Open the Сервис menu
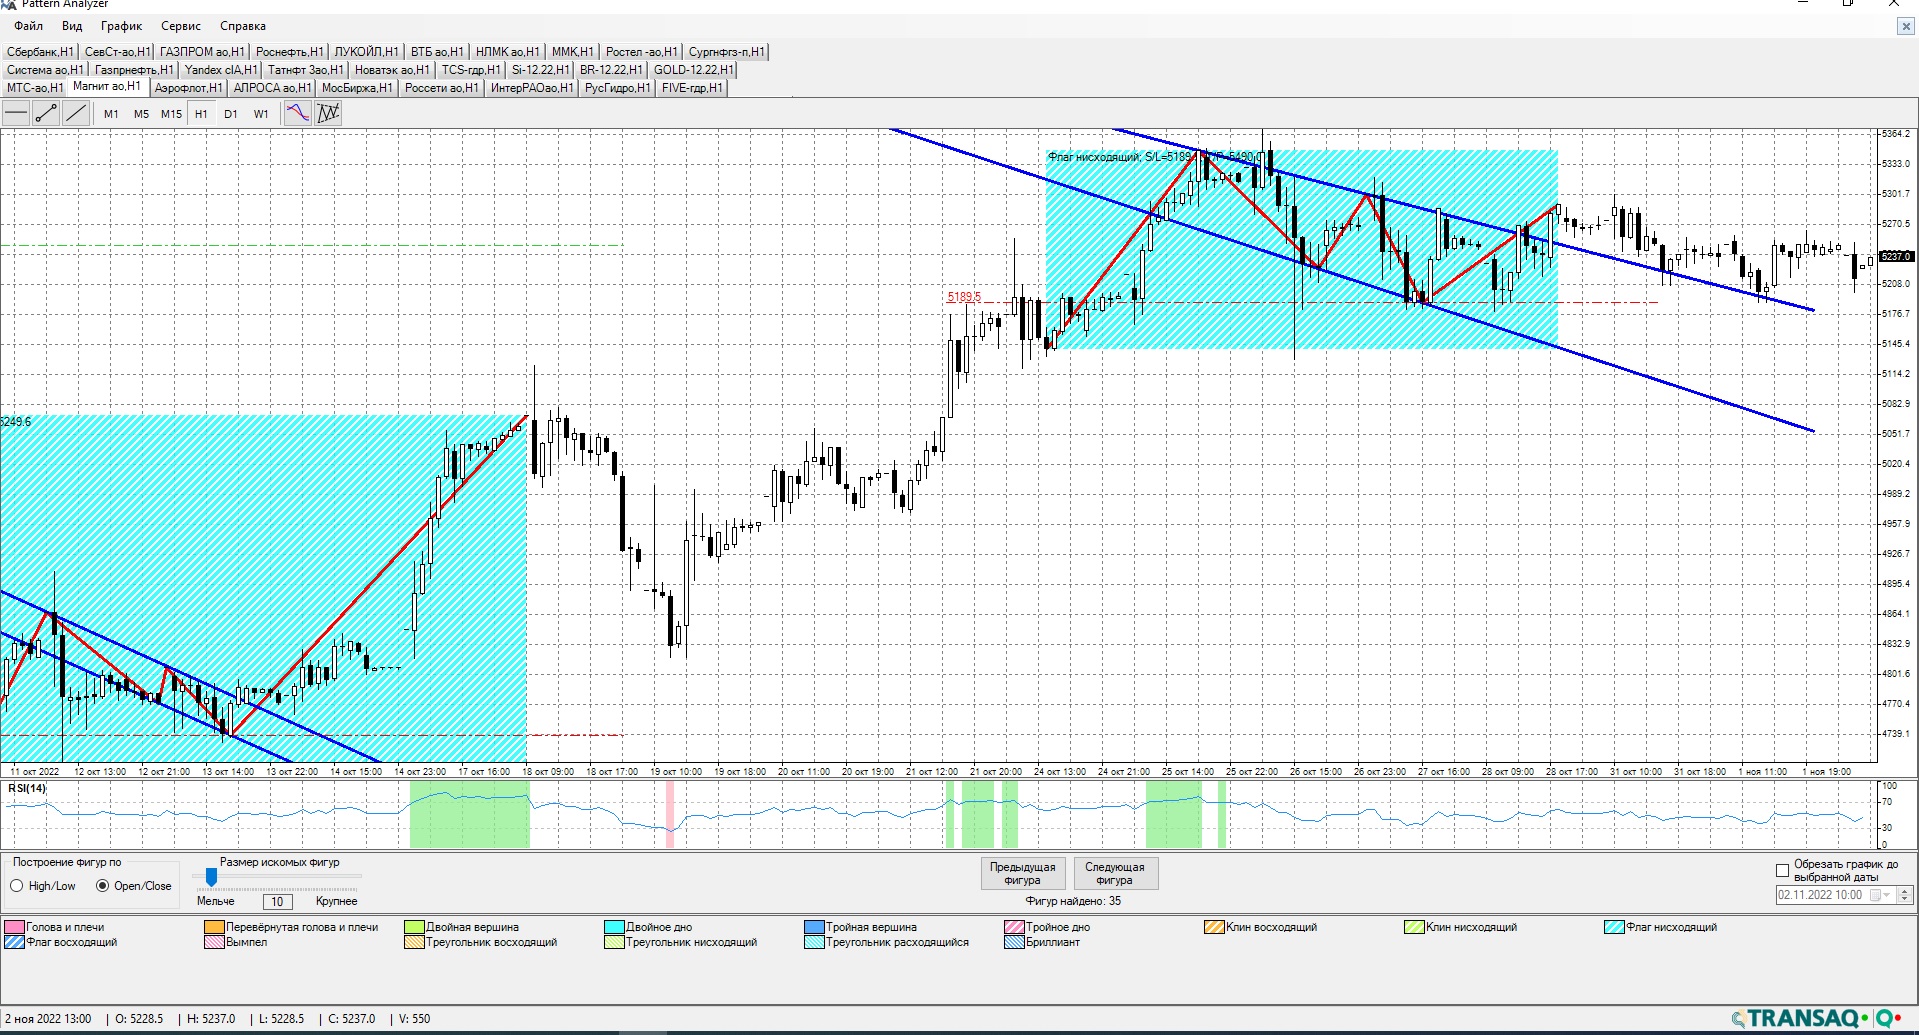1919x1035 pixels. point(181,26)
